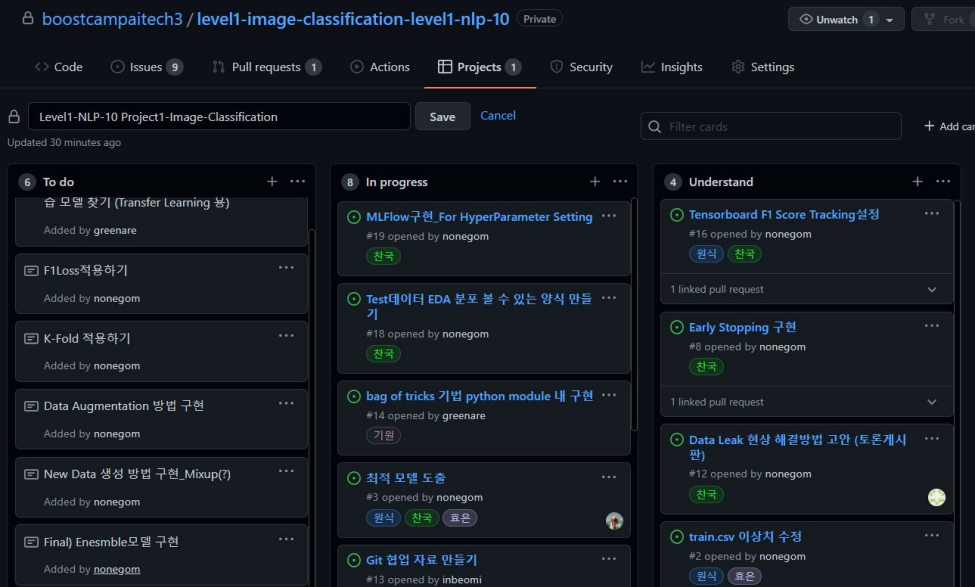Screen dimensions: 975x587
Task: Open menu for Test데이터 EDA card
Action: point(609,298)
